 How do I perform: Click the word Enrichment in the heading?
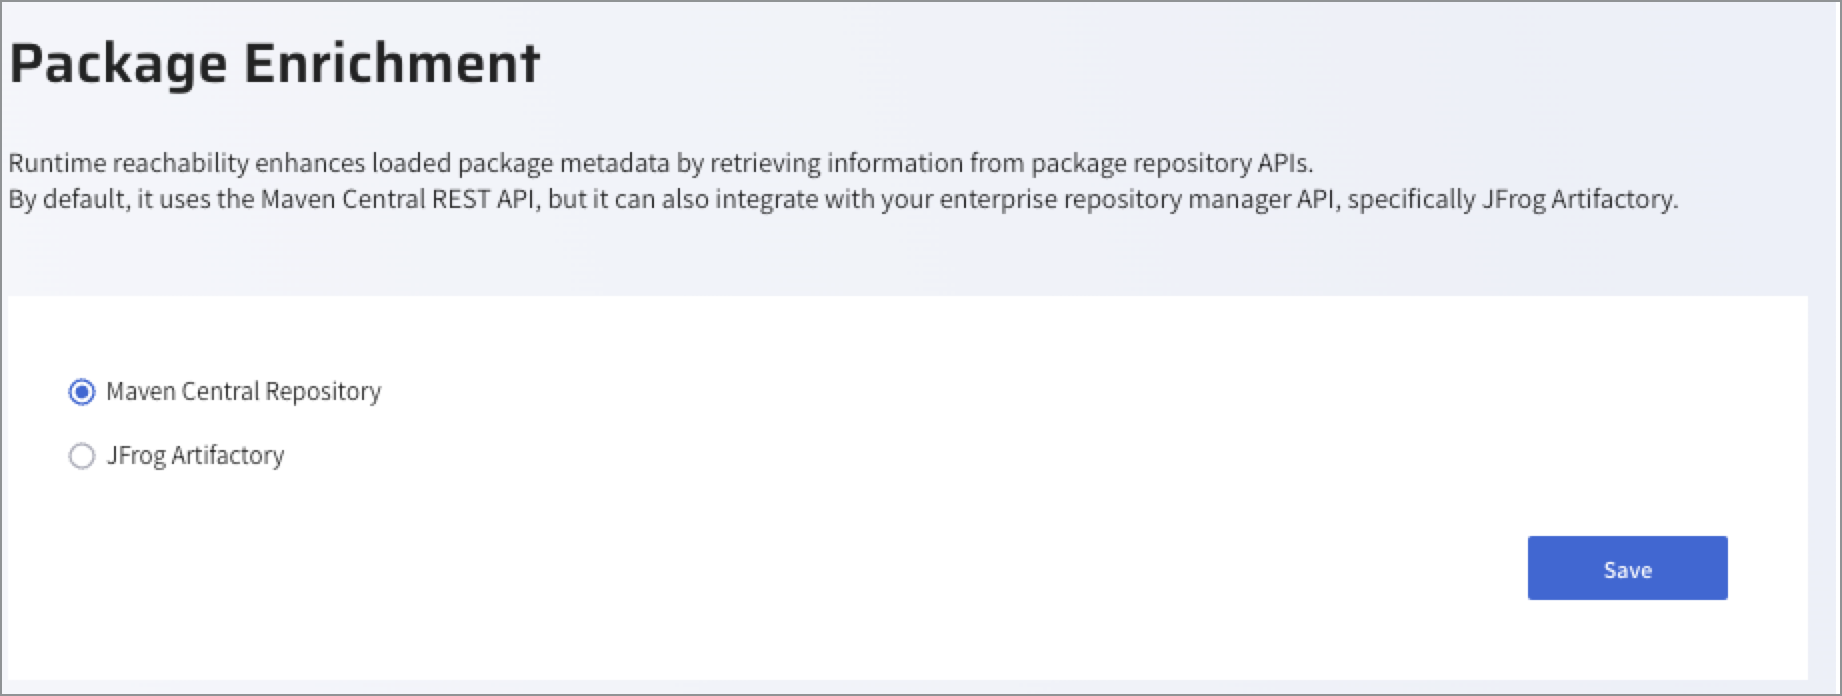(391, 64)
